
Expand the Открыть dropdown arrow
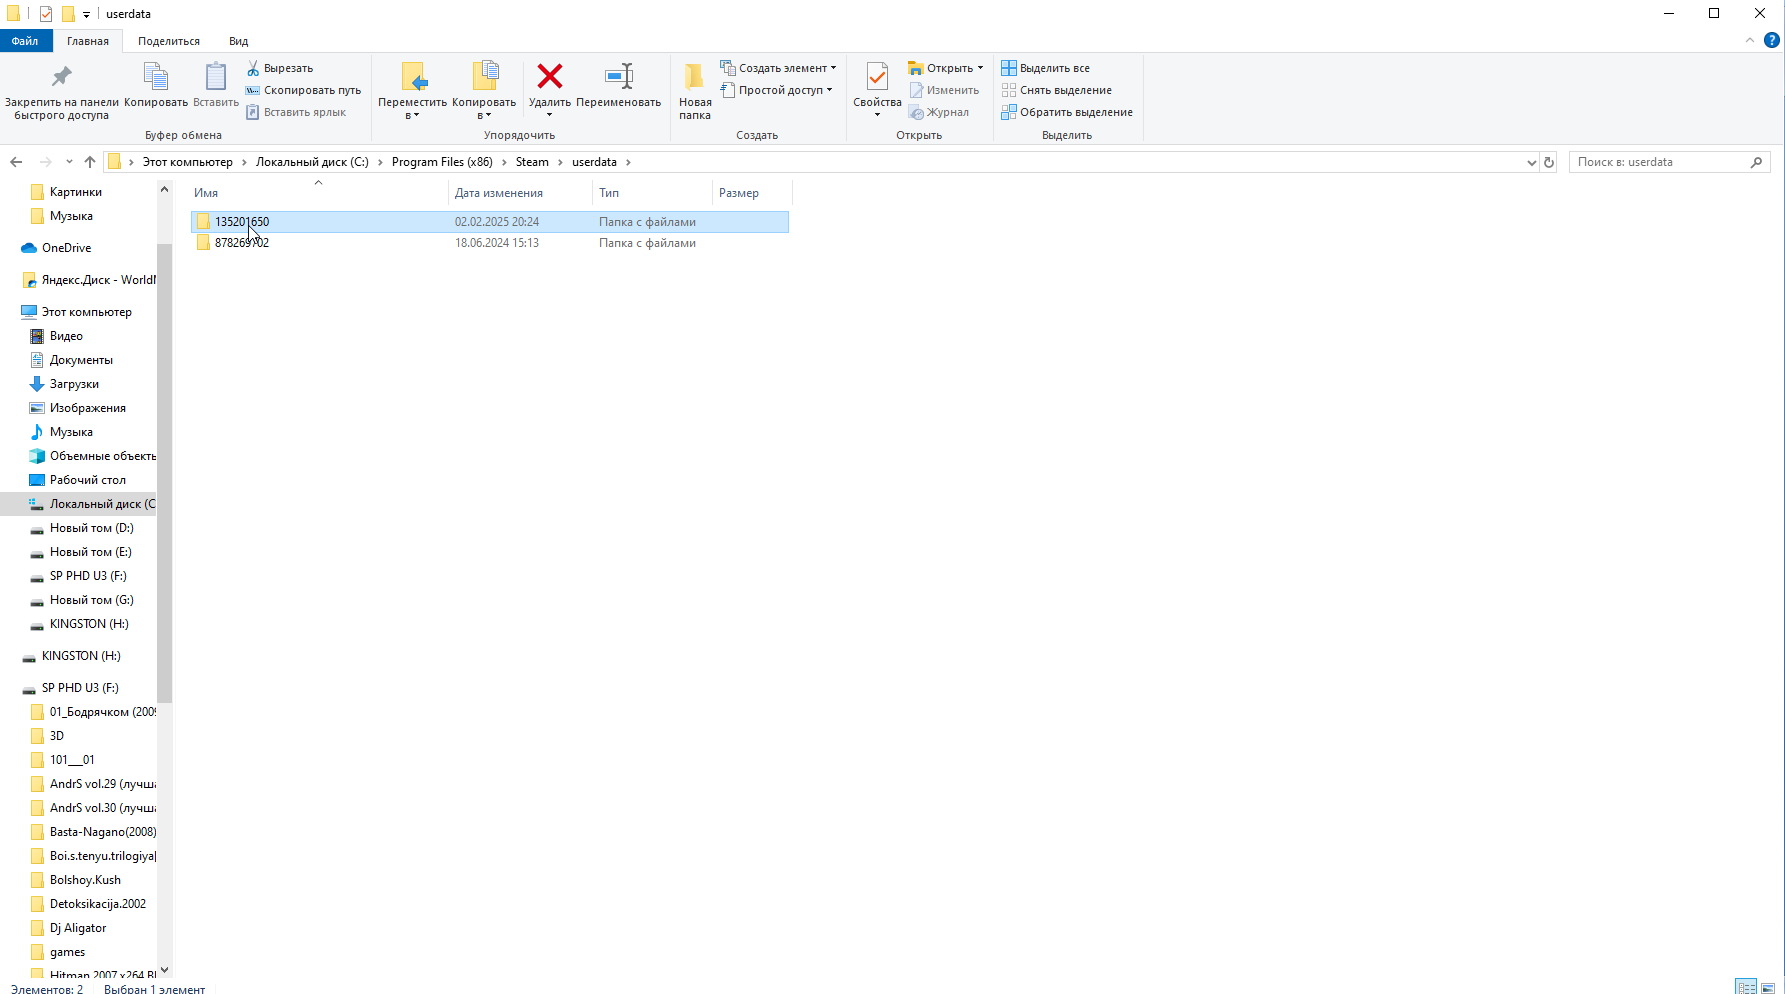pyautogui.click(x=980, y=68)
